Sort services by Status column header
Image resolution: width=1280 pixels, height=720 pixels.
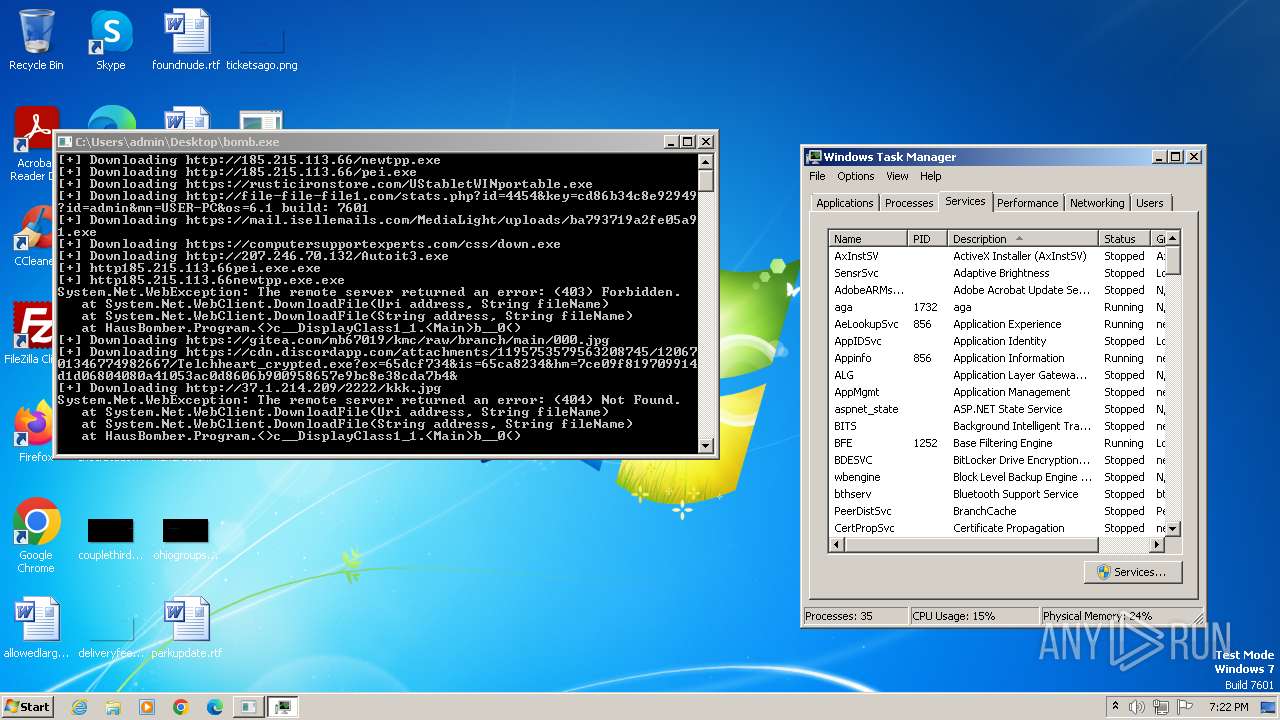coord(1125,239)
